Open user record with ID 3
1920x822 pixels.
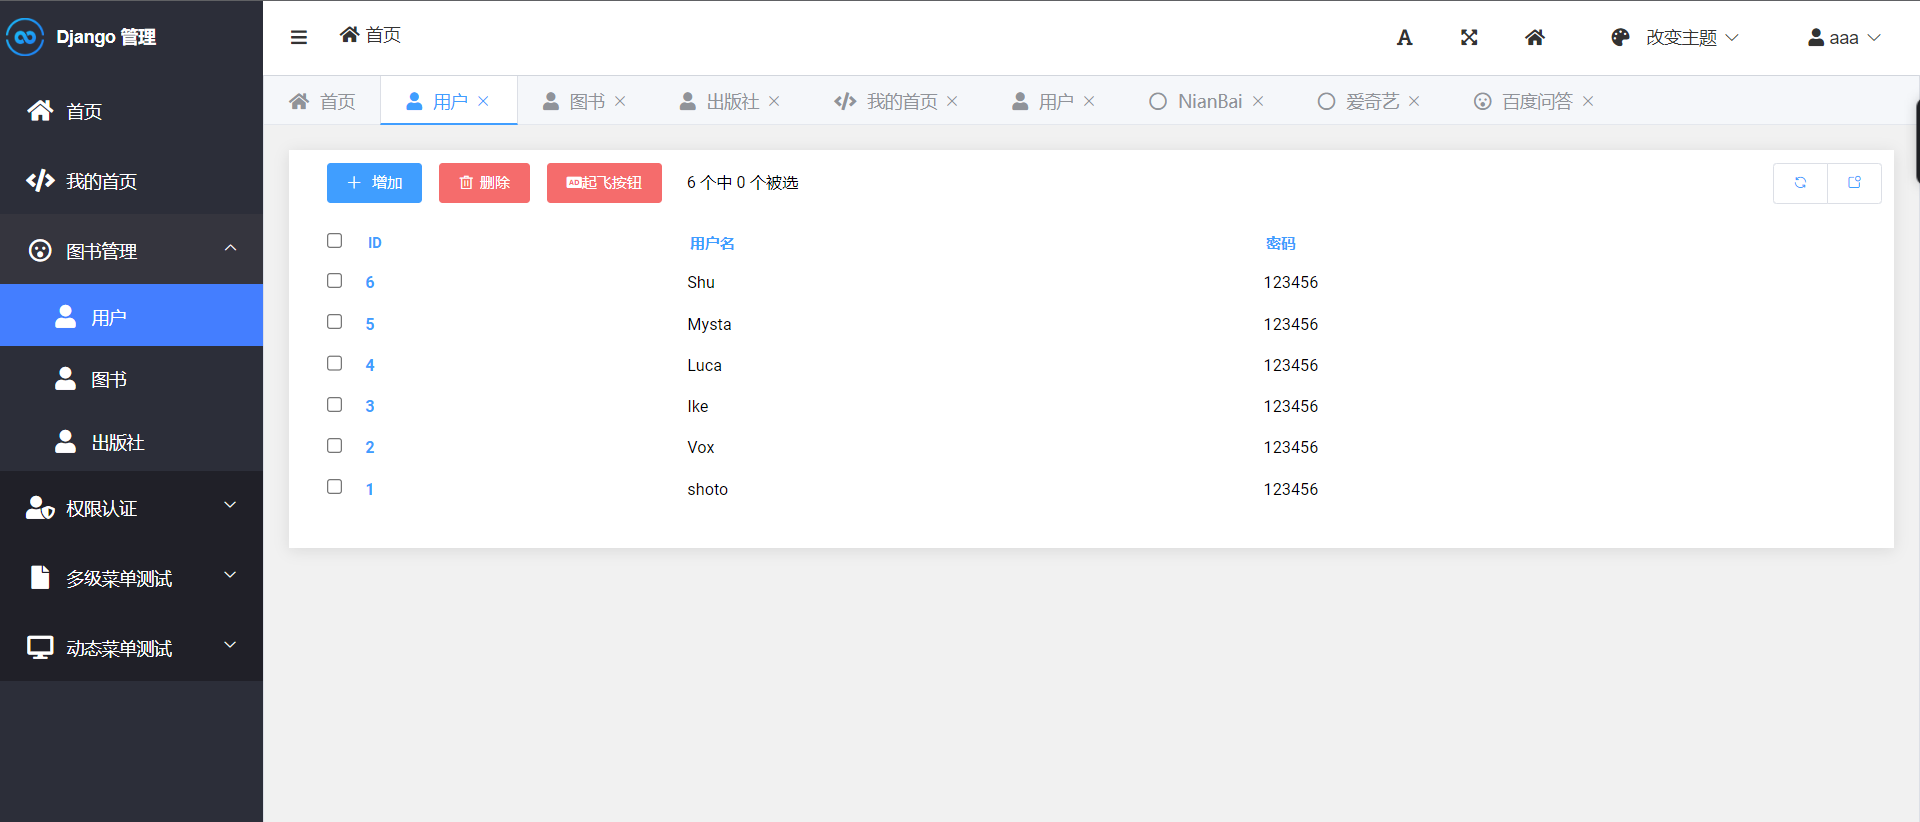point(370,406)
